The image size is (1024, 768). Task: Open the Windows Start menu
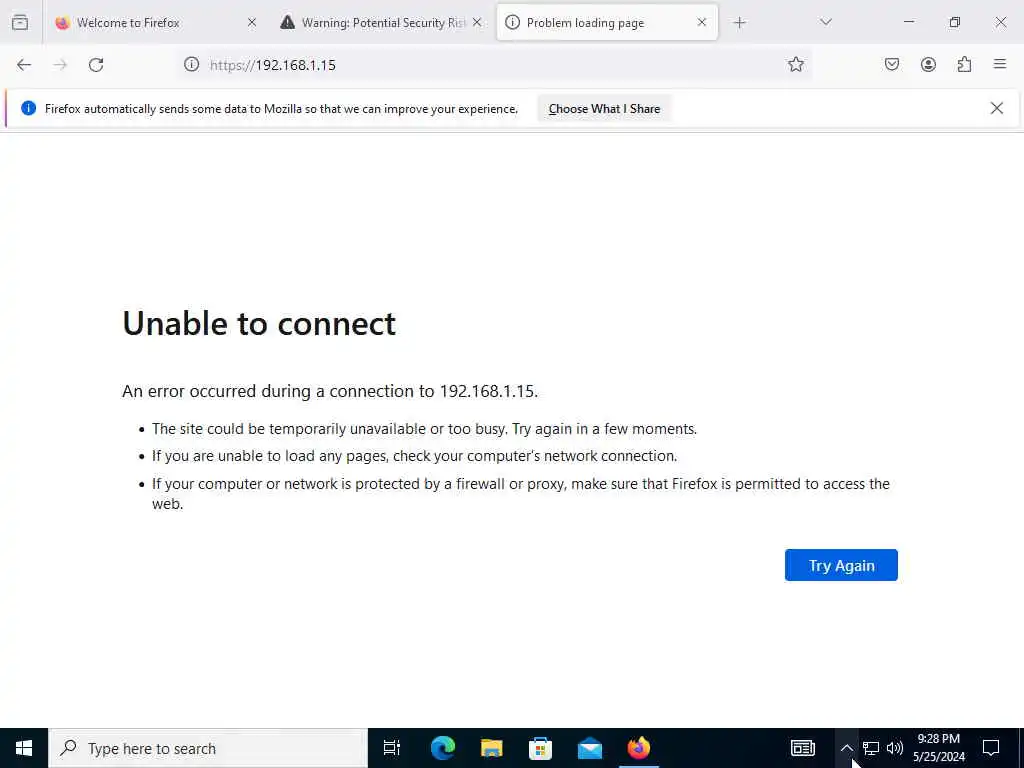[24, 748]
